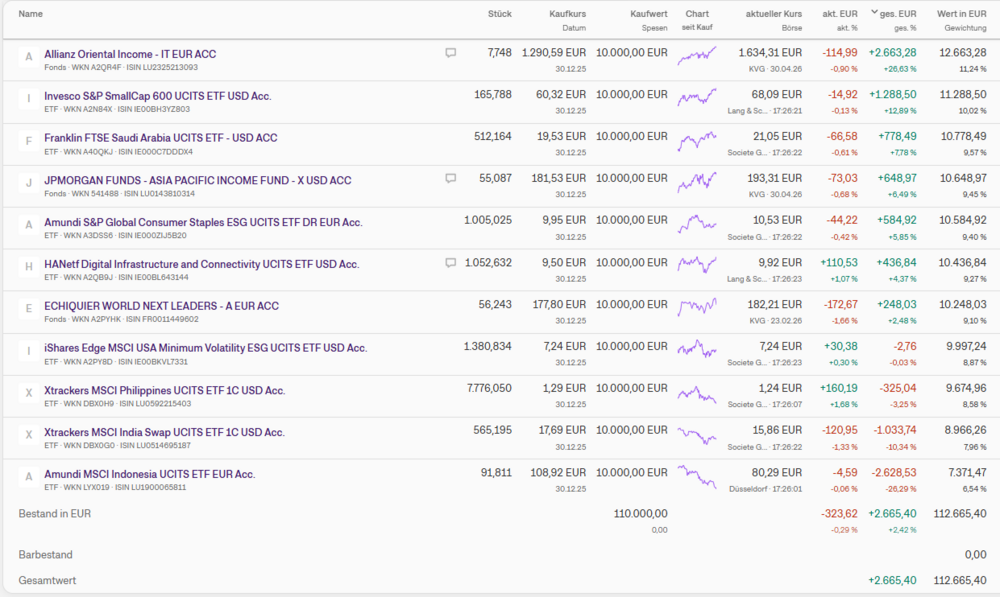Select the 7.371,47 Wert value
Viewport: 1000px width, 597px height.
tap(966, 472)
